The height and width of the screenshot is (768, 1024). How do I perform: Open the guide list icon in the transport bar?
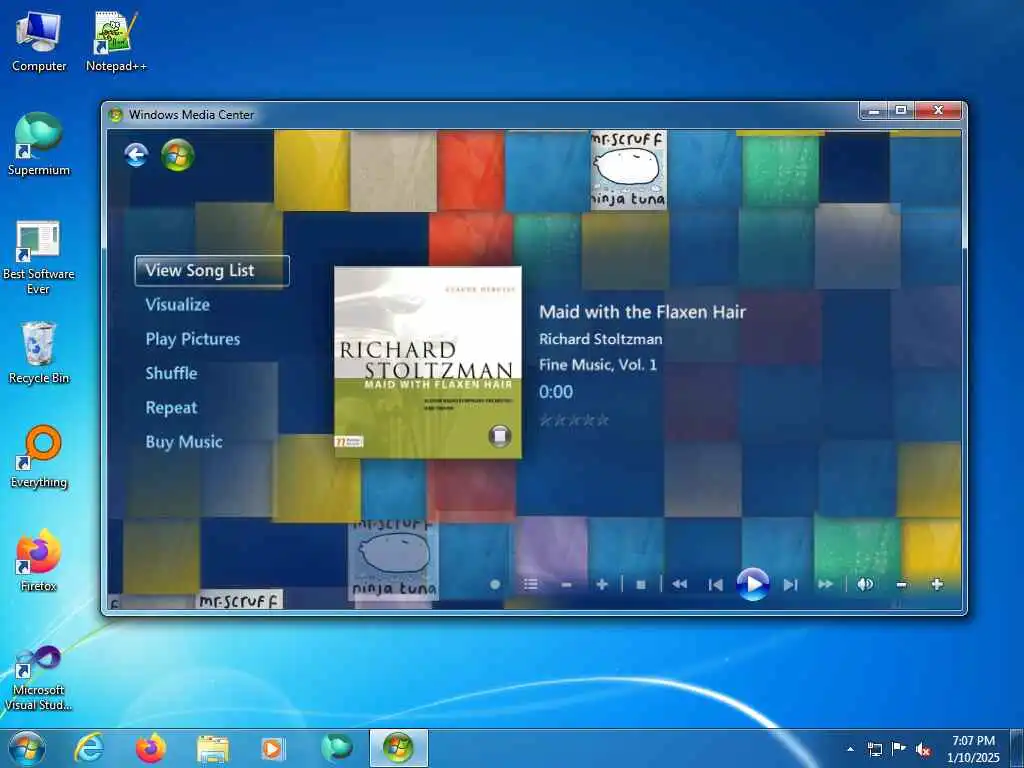(530, 584)
